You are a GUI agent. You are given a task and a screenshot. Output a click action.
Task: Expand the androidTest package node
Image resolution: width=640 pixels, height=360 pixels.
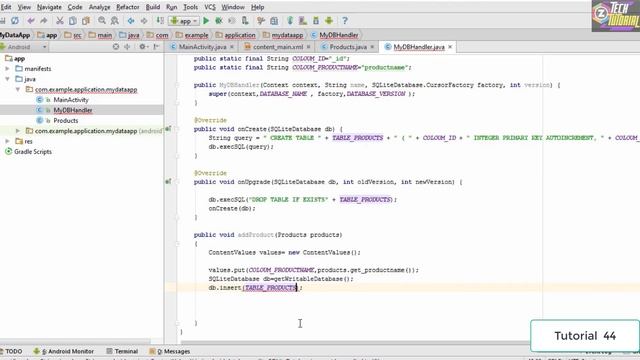[18, 131]
